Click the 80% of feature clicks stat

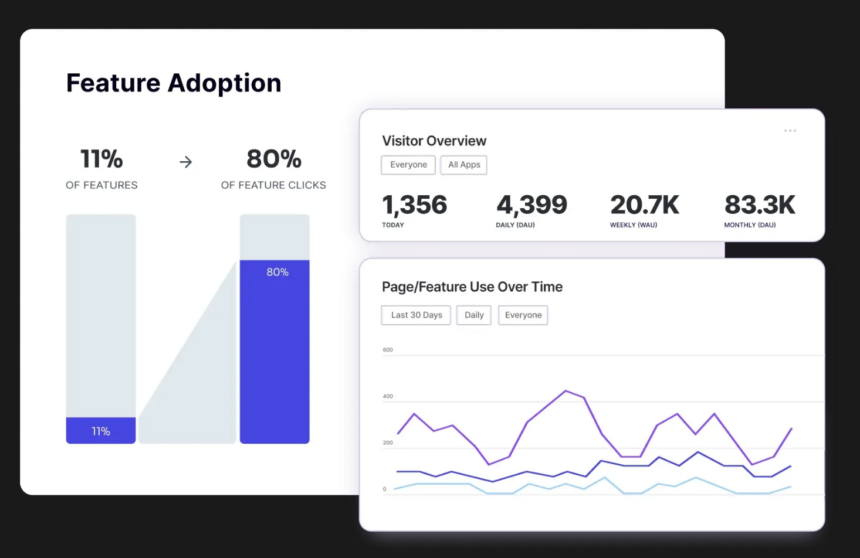pyautogui.click(x=273, y=160)
